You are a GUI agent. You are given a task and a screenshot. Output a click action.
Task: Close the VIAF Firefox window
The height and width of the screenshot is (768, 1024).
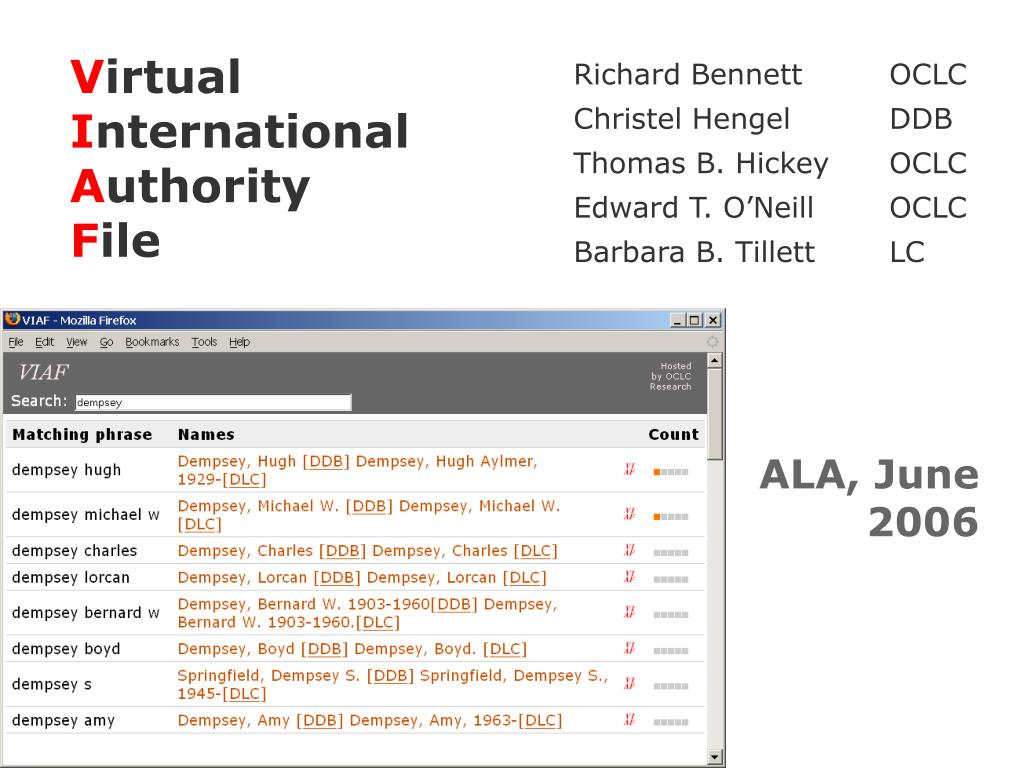coord(713,321)
